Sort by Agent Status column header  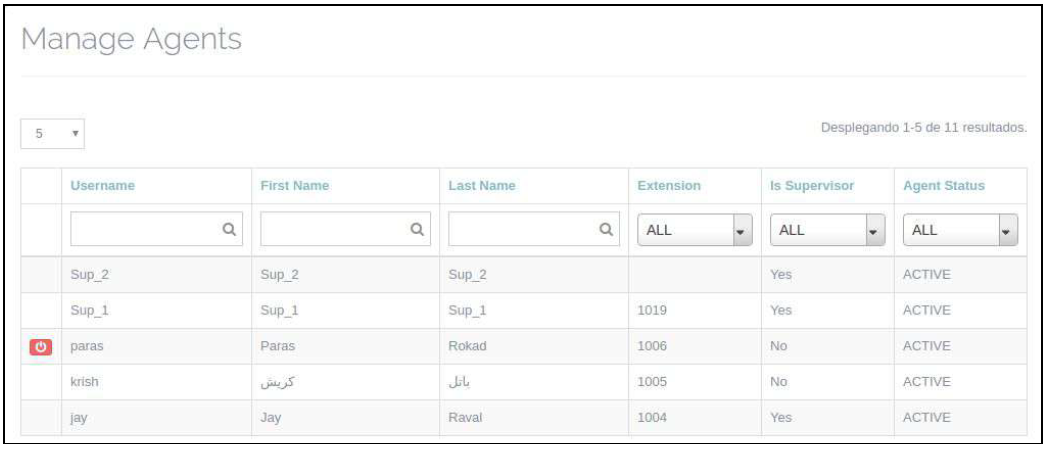(943, 186)
